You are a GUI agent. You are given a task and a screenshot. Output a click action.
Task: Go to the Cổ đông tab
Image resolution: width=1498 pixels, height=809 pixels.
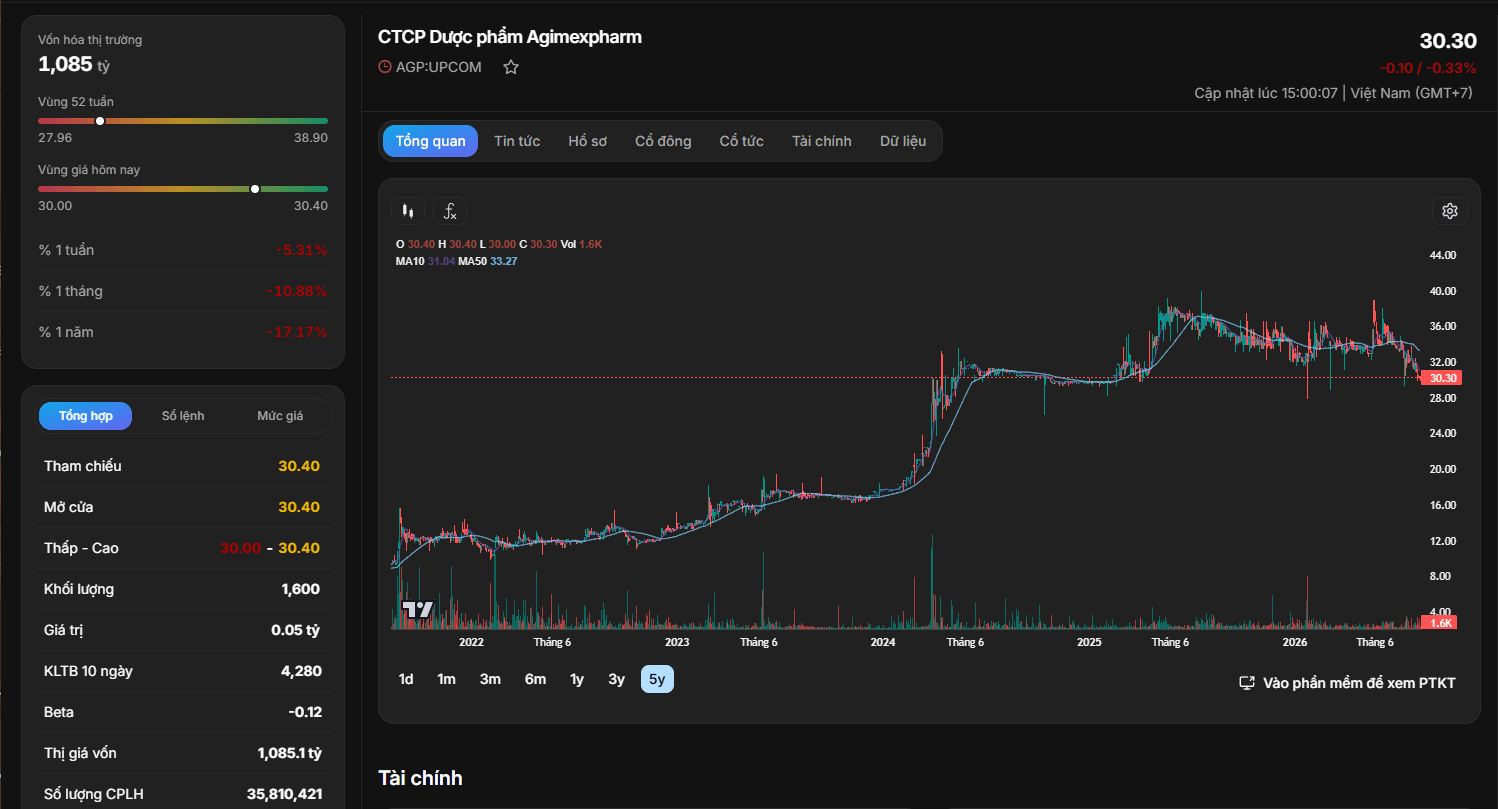(x=663, y=141)
